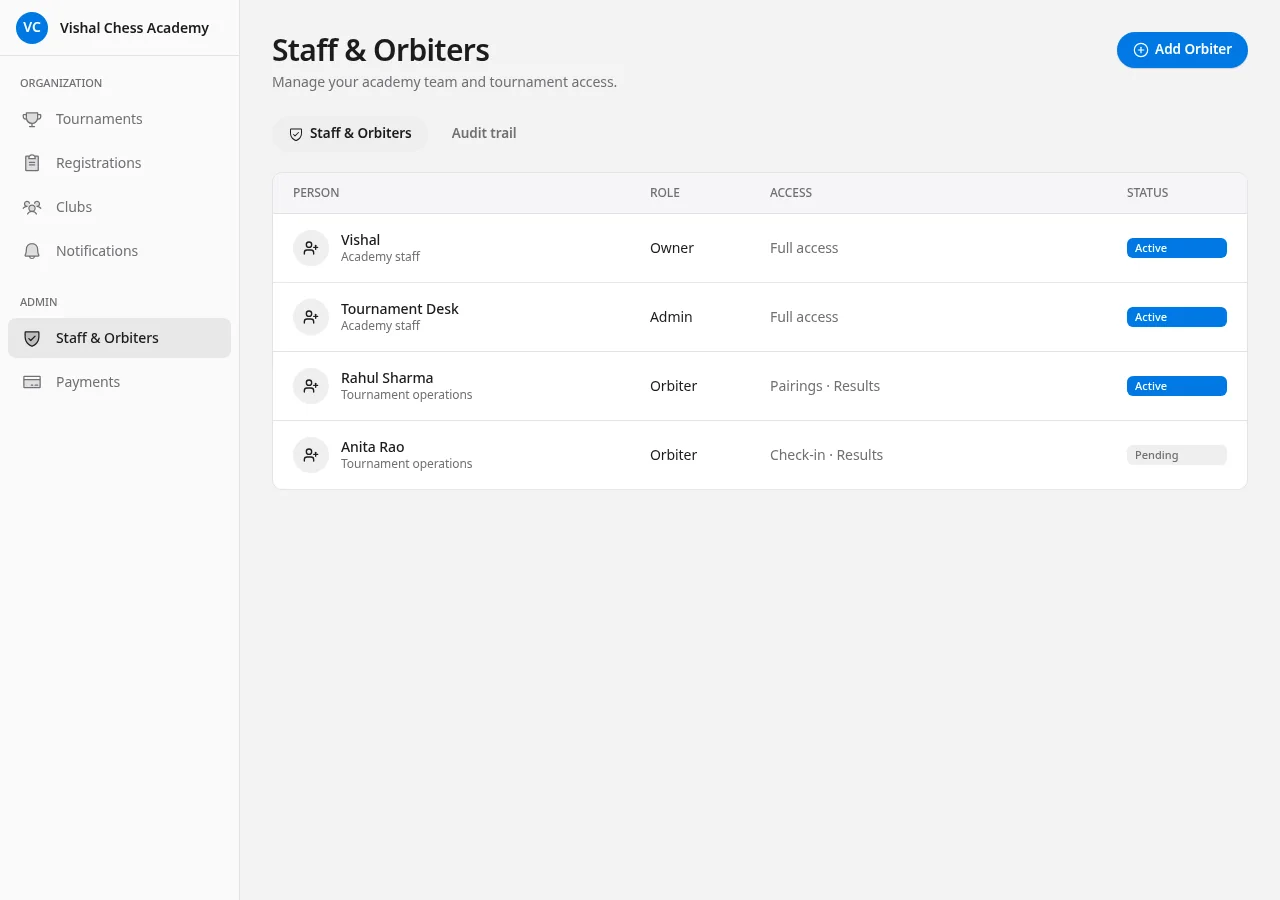The width and height of the screenshot is (1280, 900).
Task: Click the person icon in Rahul Sharma's row
Action: tap(311, 386)
